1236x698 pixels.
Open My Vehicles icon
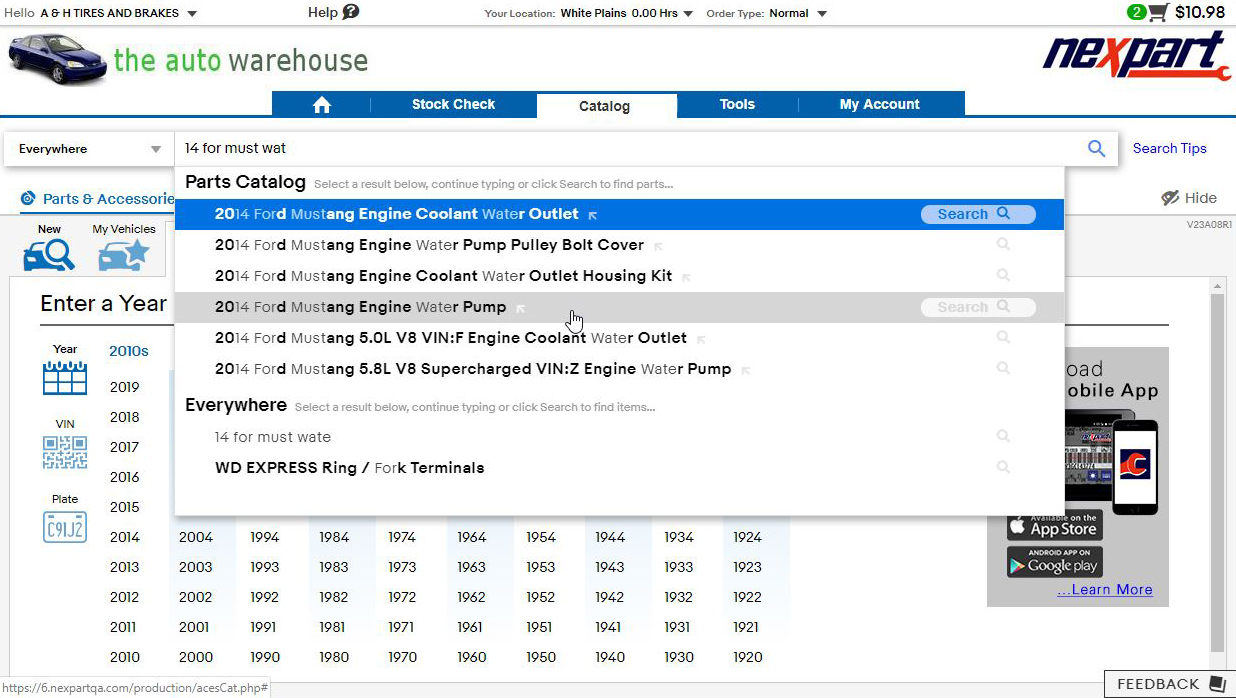click(124, 255)
